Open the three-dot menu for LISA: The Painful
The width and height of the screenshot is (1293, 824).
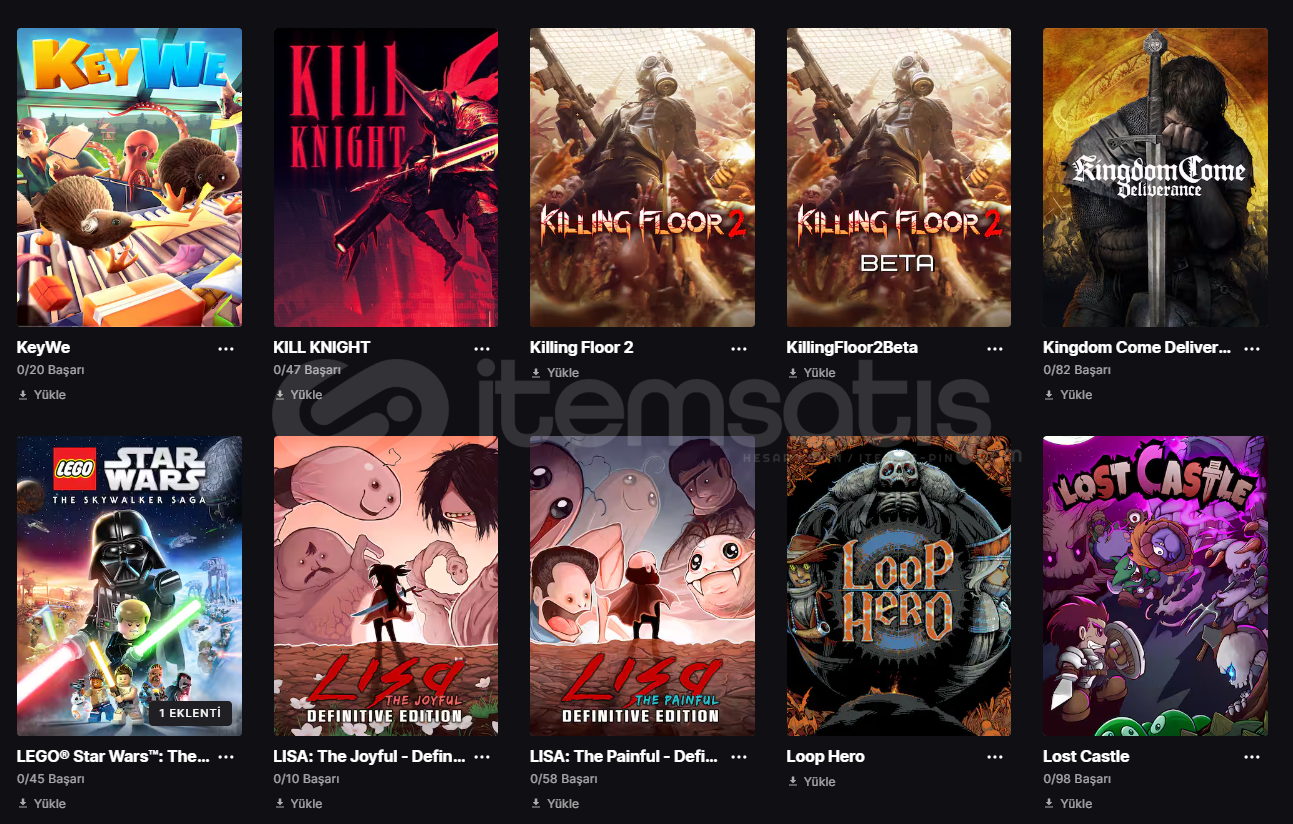pyautogui.click(x=739, y=757)
